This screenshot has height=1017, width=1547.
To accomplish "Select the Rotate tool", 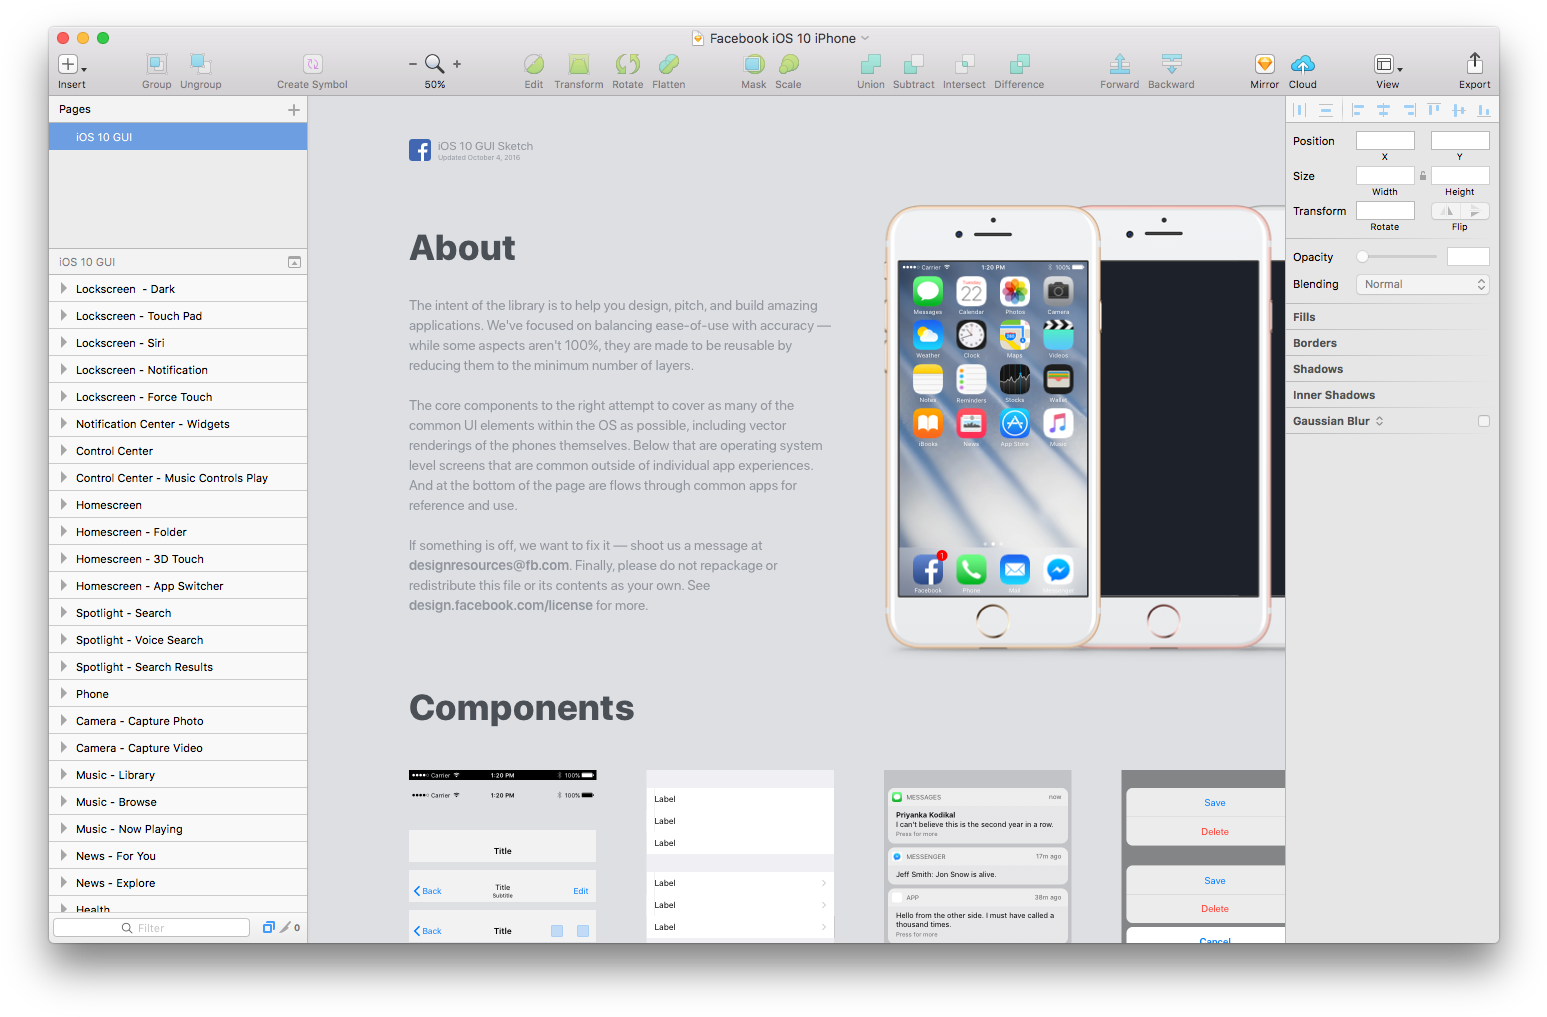I will pos(627,64).
